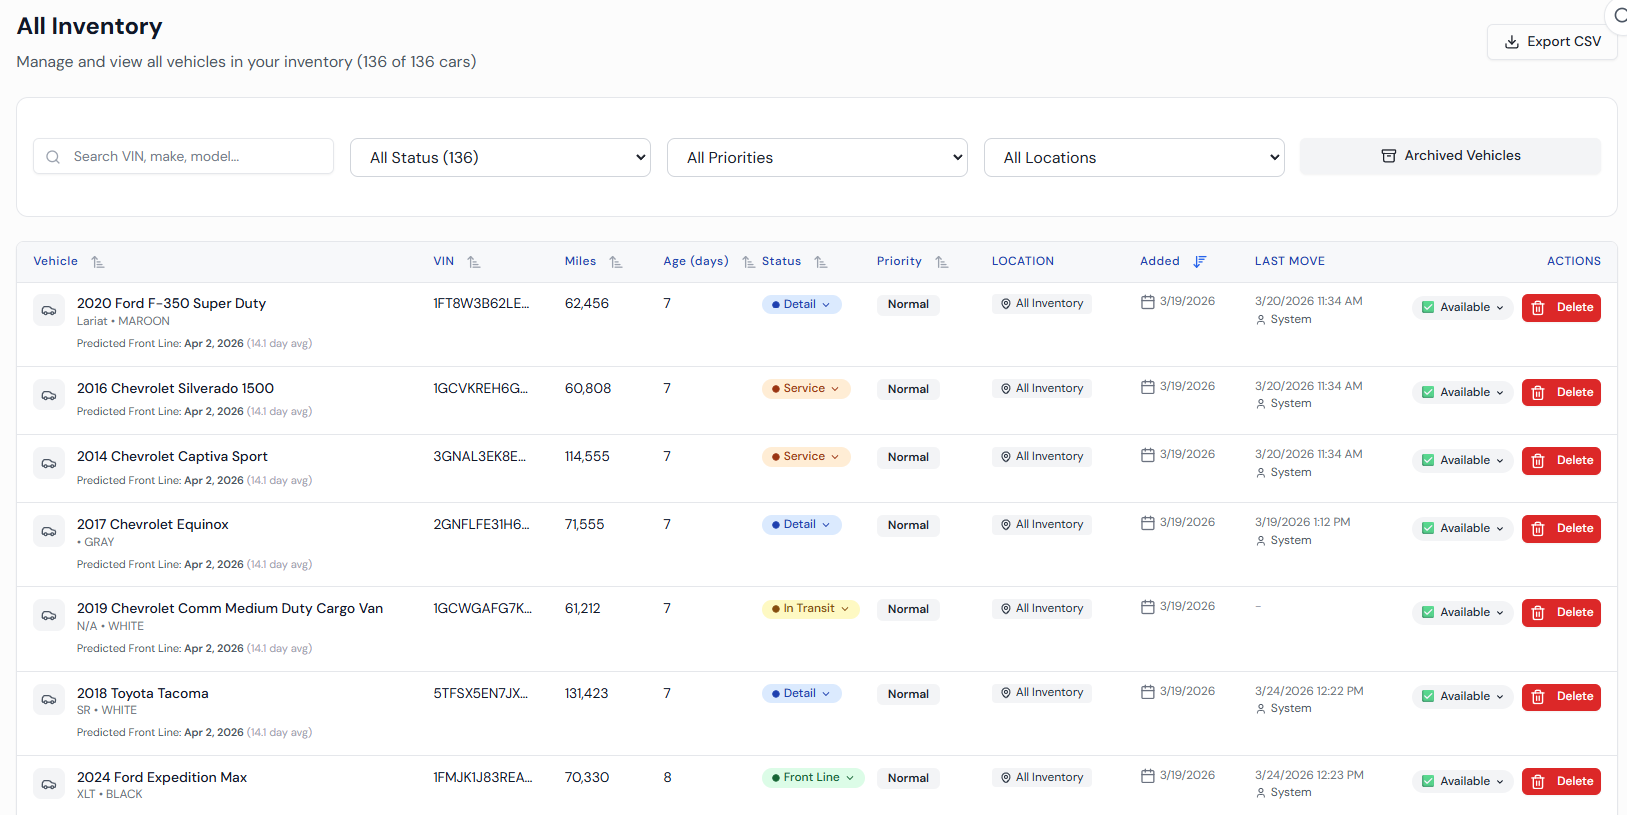This screenshot has width=1627, height=815.
Task: Click 2019 Chevrolet Comm Medium Duty Cargo Van
Action: 230,608
